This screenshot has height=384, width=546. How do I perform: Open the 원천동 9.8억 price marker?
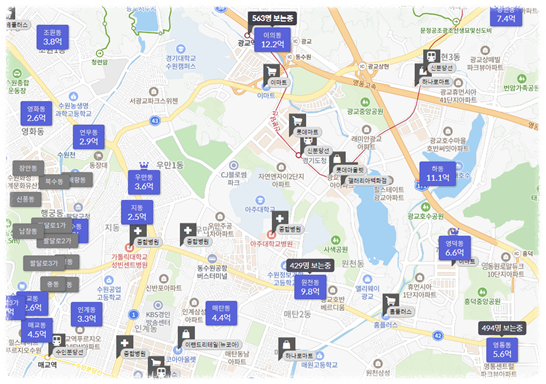pos(310,287)
